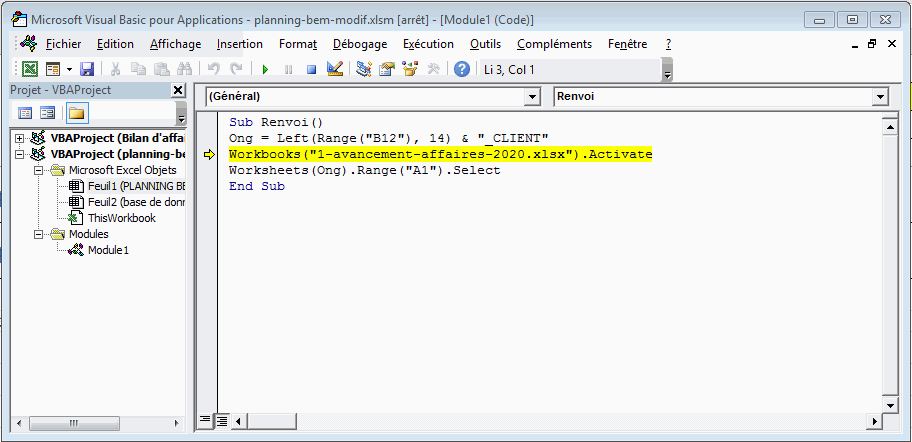Click the yellow execution arrow in margin
The width and height of the screenshot is (912, 442).
point(209,155)
